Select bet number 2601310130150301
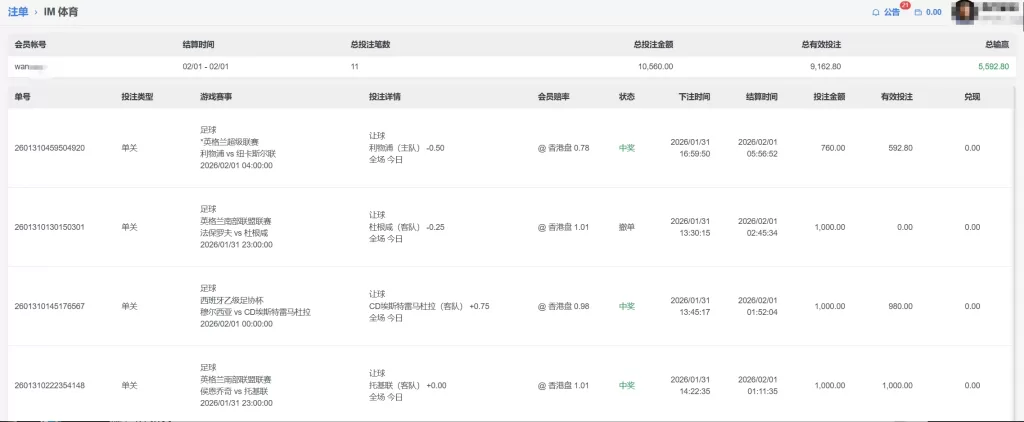Screen dimensions: 1024x422 point(50,227)
